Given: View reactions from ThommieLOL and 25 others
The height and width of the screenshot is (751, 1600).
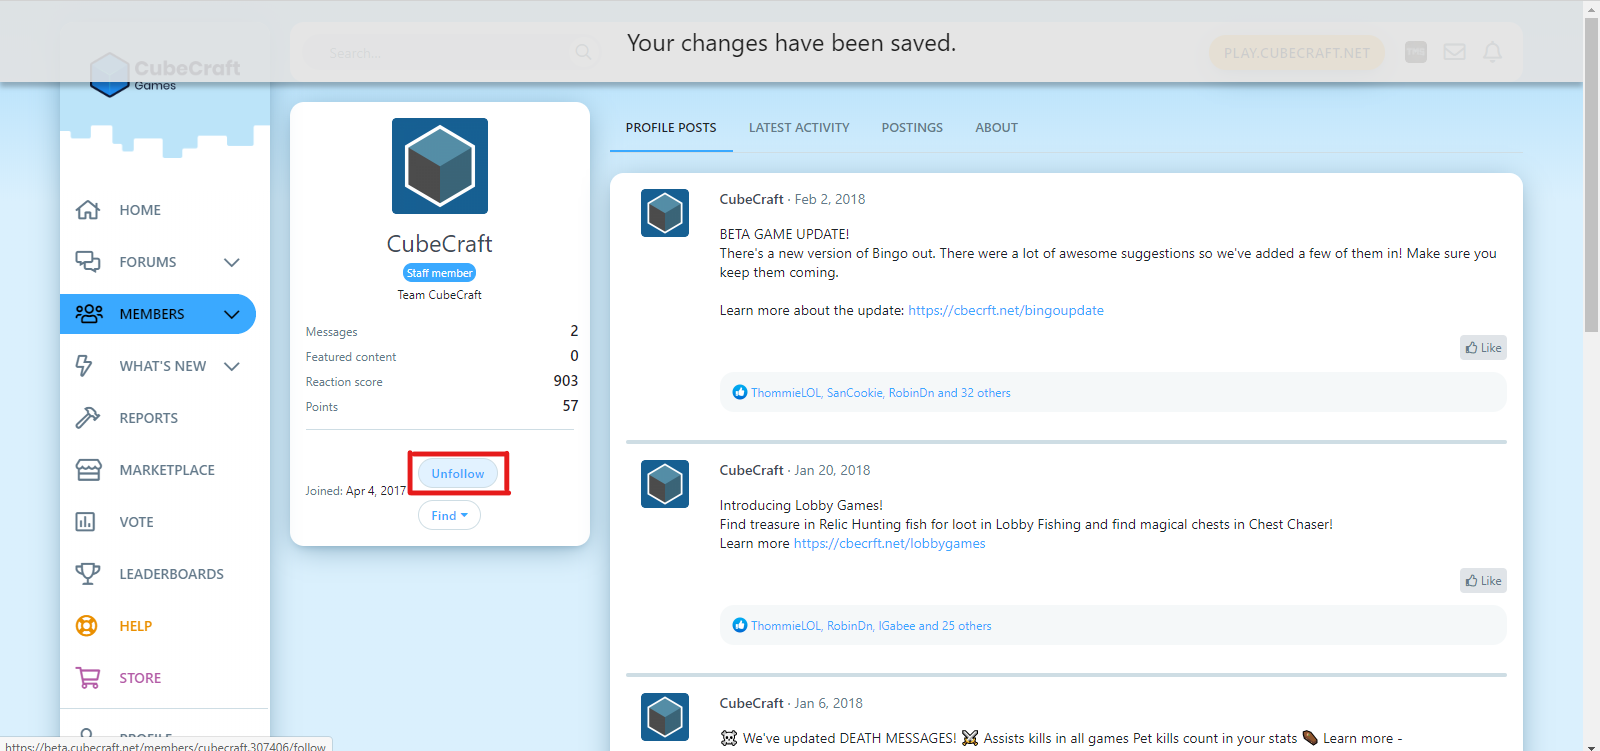Looking at the screenshot, I should tap(871, 626).
